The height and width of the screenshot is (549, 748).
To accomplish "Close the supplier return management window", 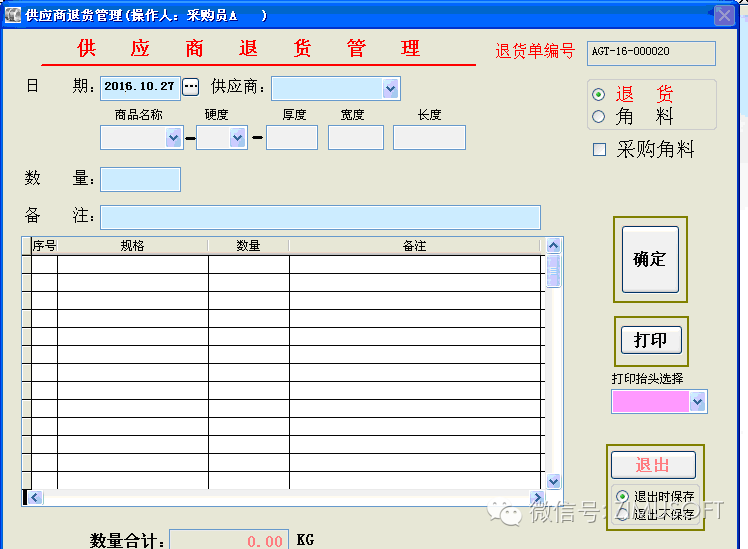I will point(724,15).
